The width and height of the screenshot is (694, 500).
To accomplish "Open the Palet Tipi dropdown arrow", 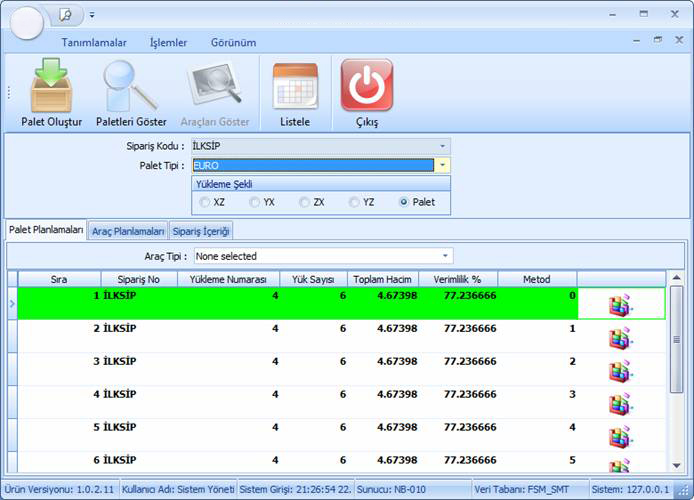I will click(x=443, y=165).
